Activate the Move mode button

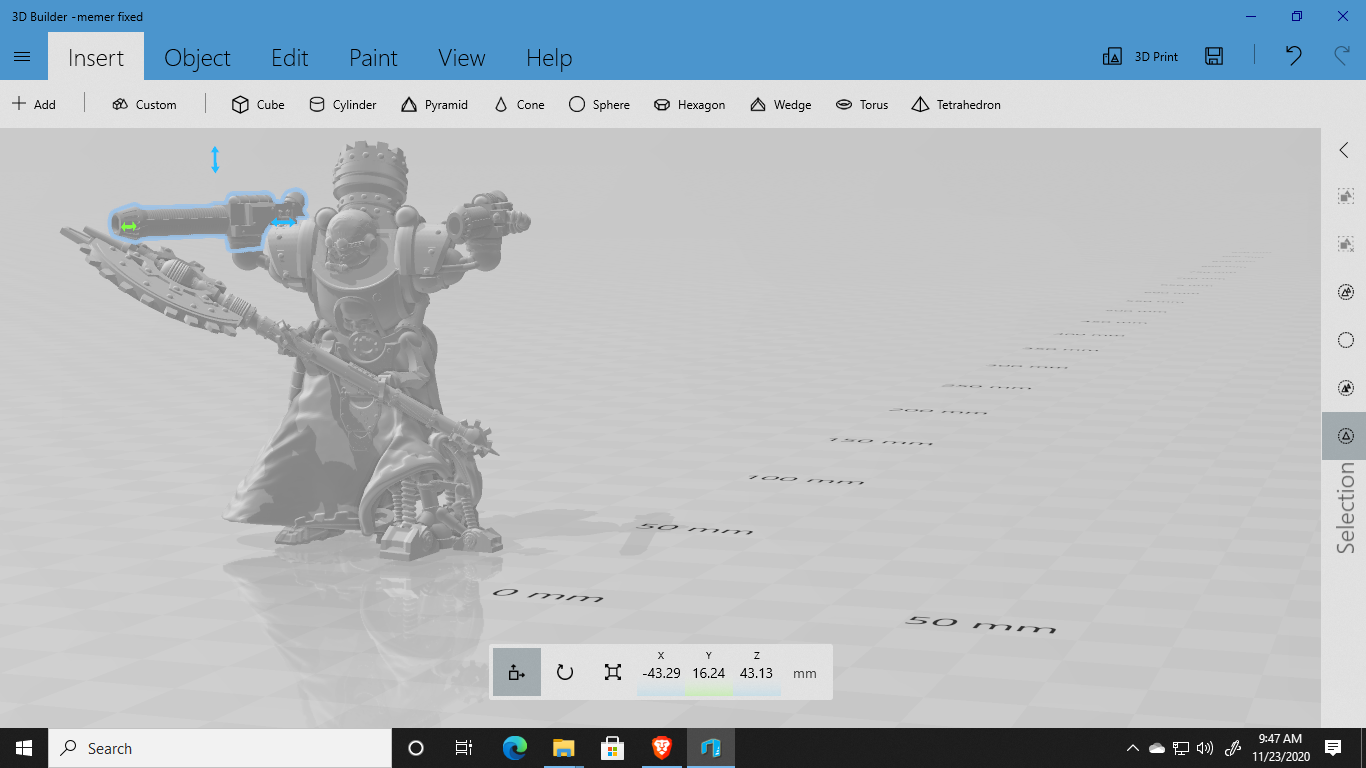click(517, 672)
